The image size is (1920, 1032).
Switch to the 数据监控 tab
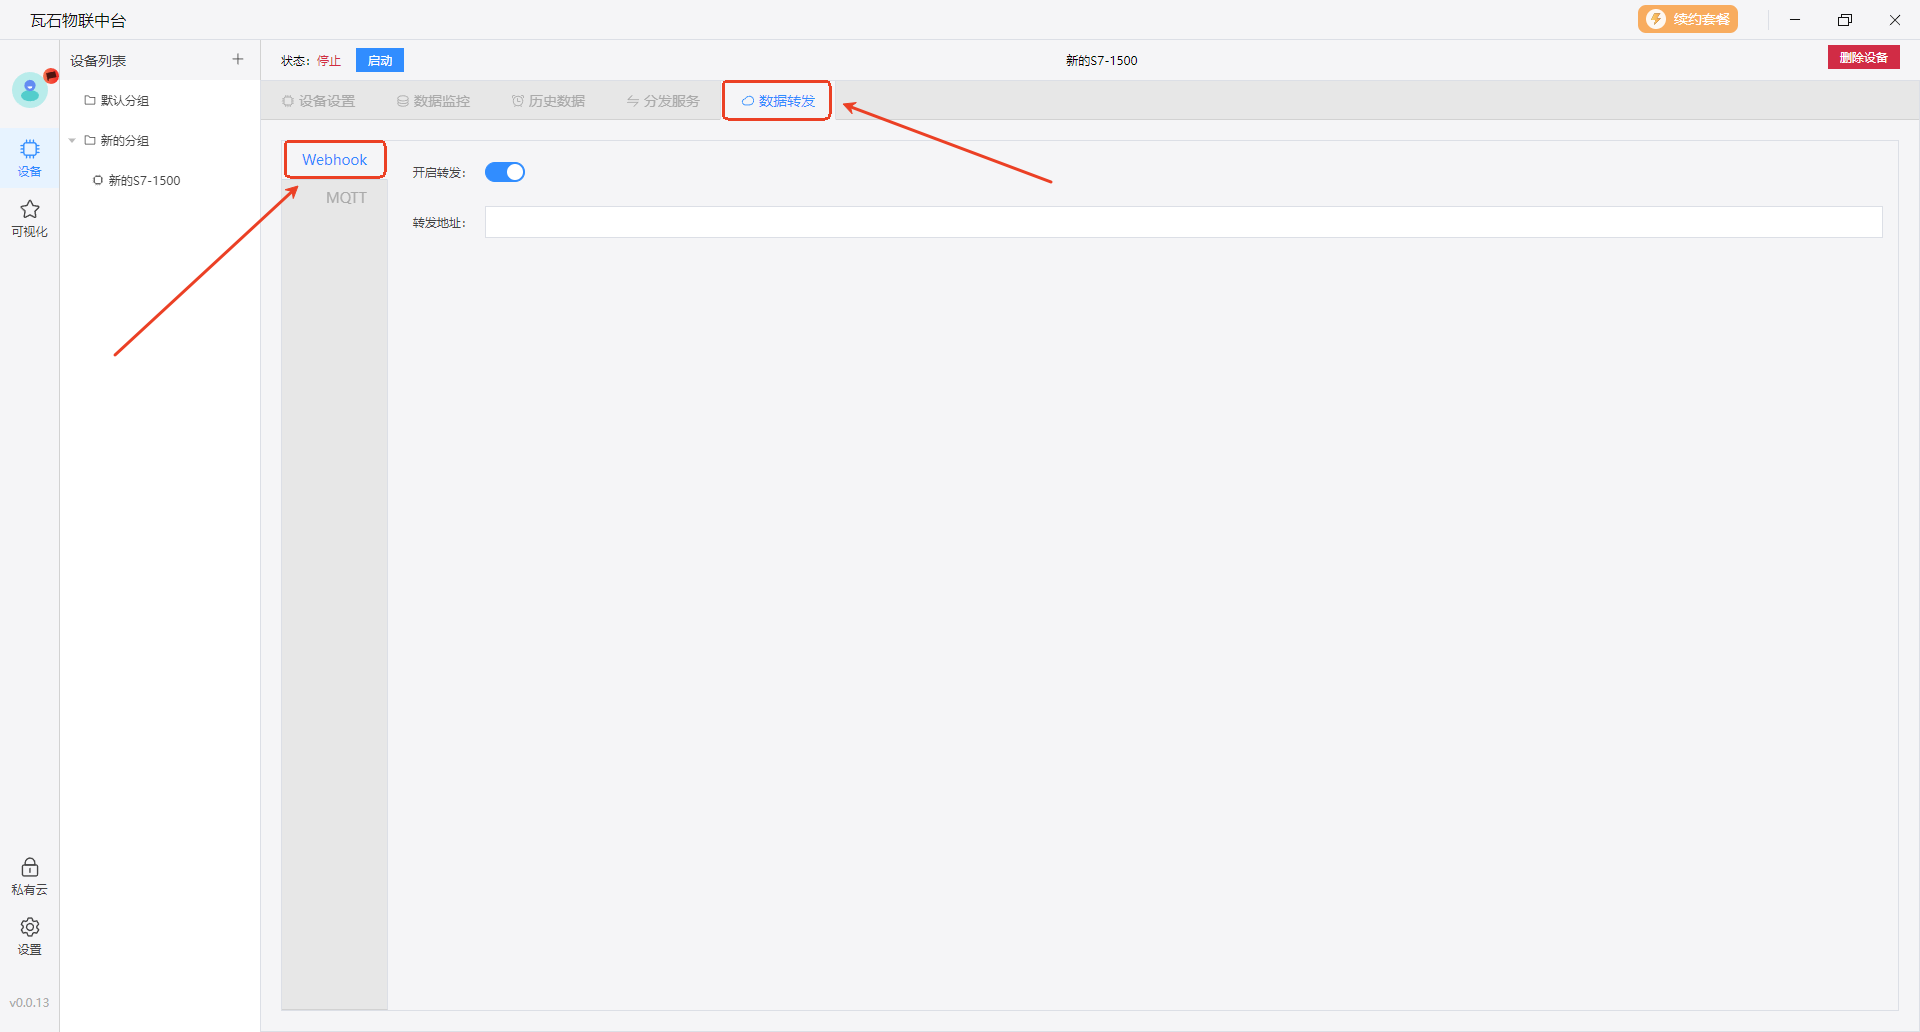pyautogui.click(x=433, y=101)
